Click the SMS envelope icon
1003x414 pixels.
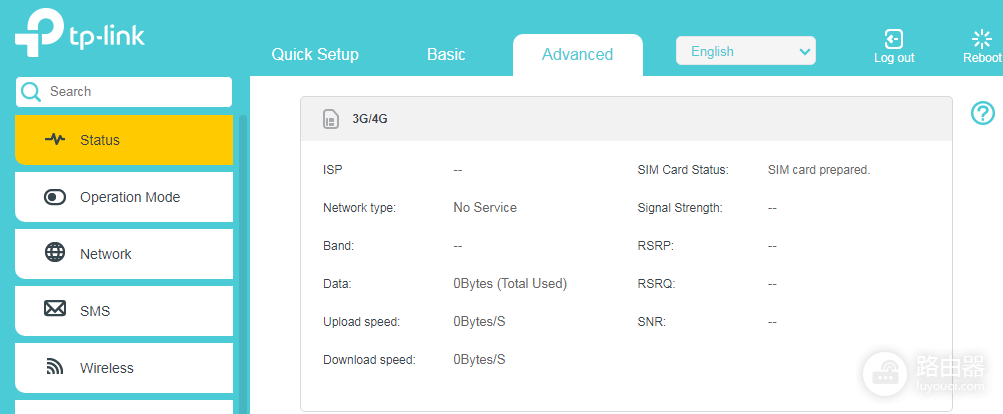pos(55,309)
